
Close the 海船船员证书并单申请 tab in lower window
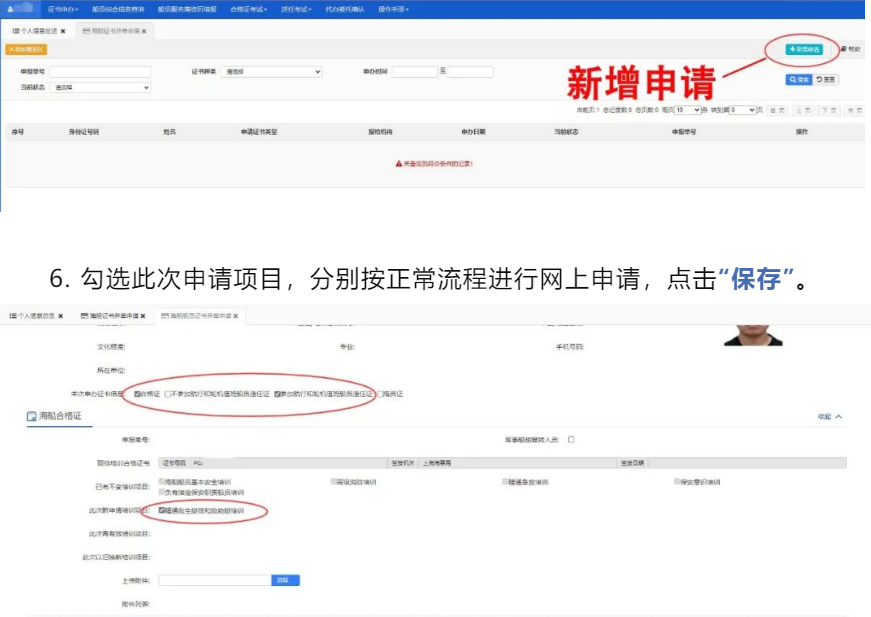click(236, 316)
